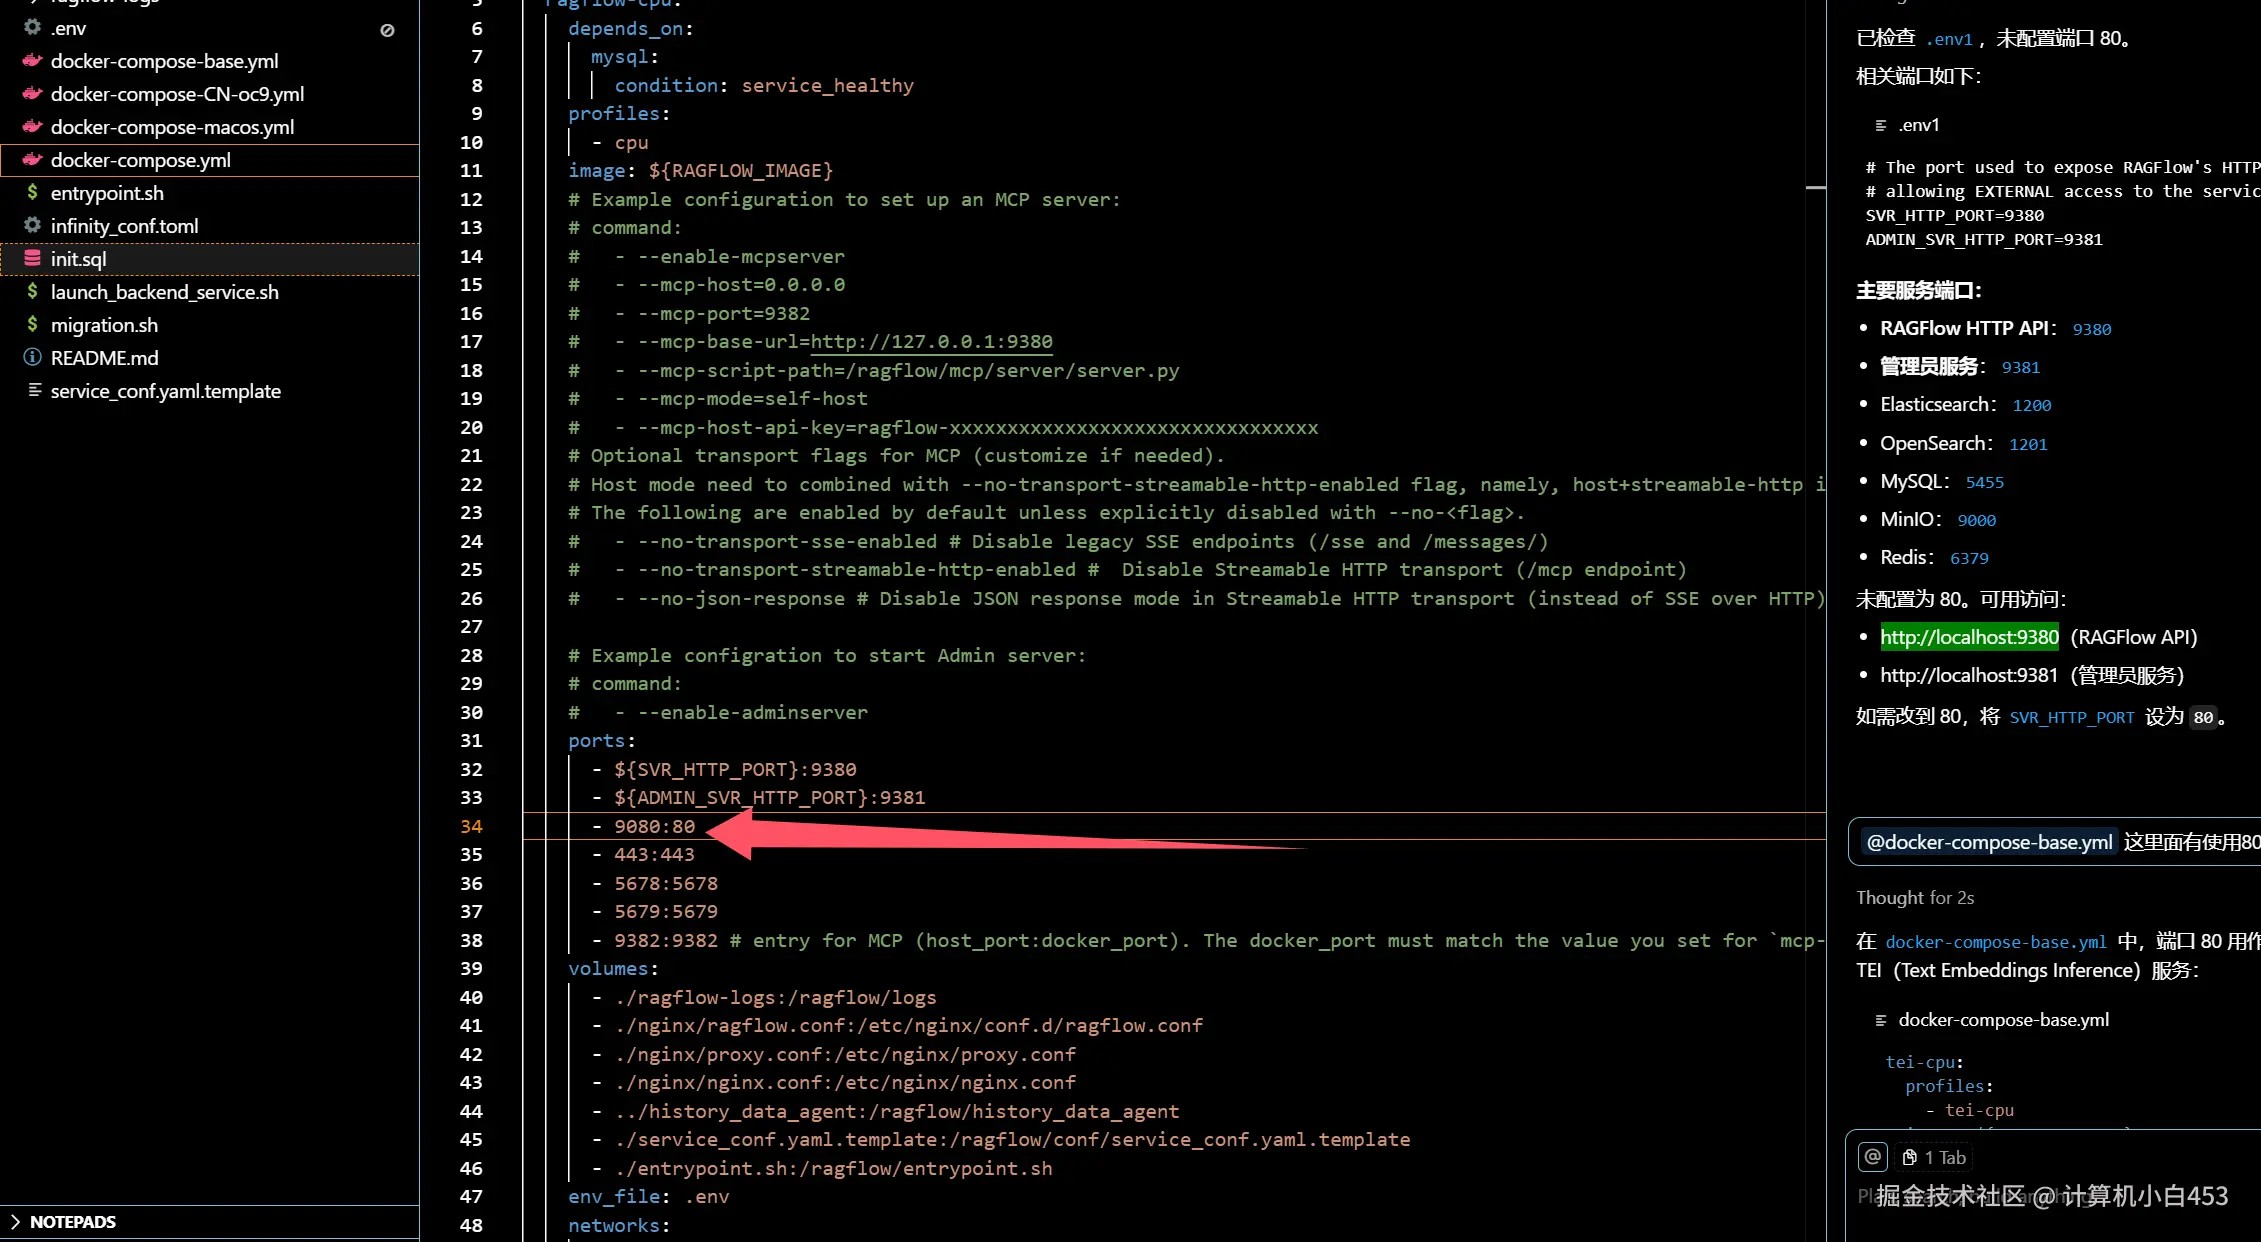The height and width of the screenshot is (1242, 2261).
Task: Open the .env1 code block header
Action: pos(1917,125)
